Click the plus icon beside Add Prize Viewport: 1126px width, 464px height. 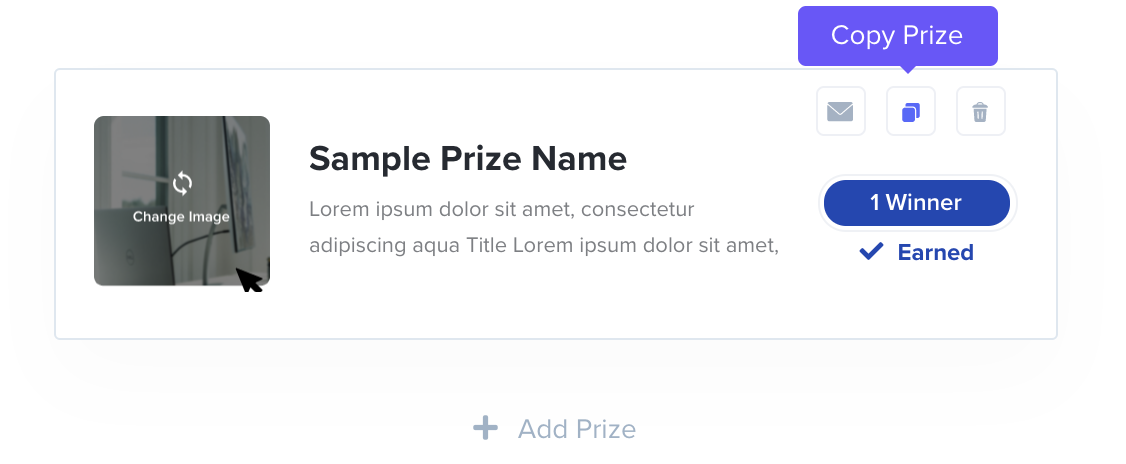tap(485, 429)
